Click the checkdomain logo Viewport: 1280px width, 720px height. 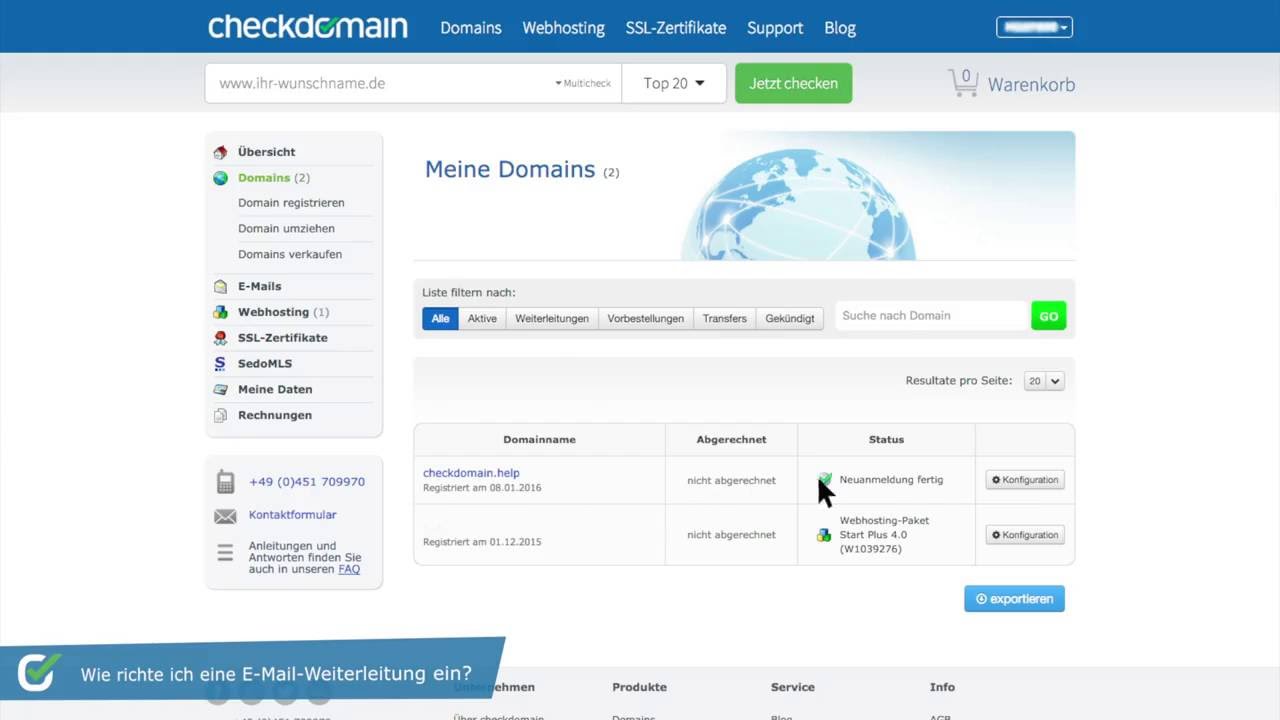pyautogui.click(x=308, y=27)
